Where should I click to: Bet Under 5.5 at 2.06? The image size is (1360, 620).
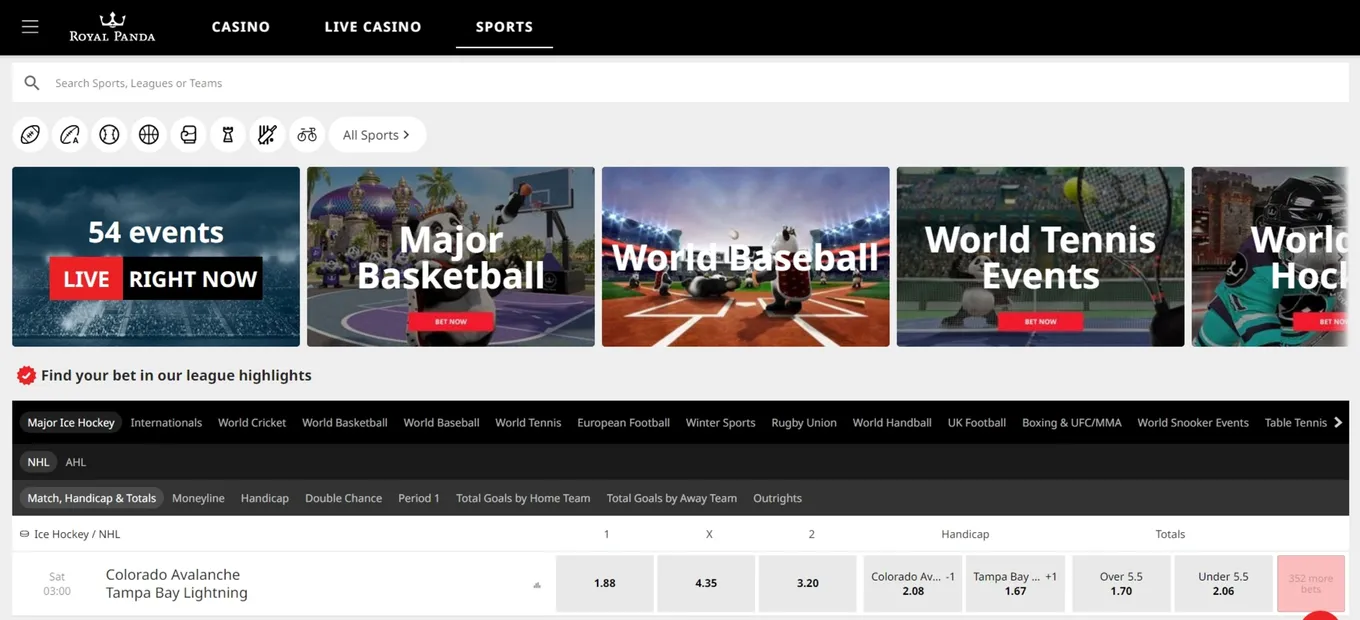pyautogui.click(x=1223, y=583)
